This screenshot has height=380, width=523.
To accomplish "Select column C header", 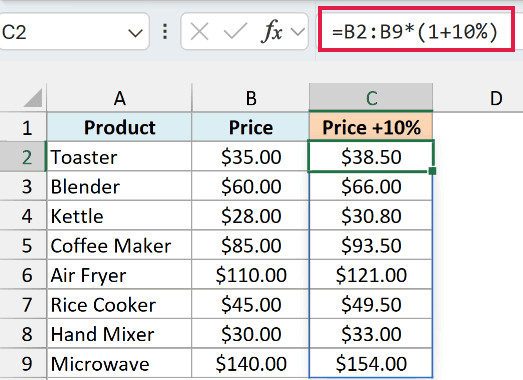I will pyautogui.click(x=371, y=97).
